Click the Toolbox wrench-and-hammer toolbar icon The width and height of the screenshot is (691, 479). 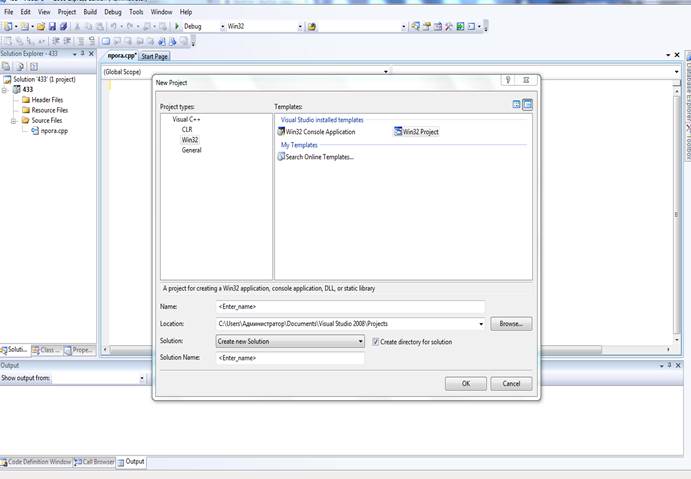[x=449, y=27]
